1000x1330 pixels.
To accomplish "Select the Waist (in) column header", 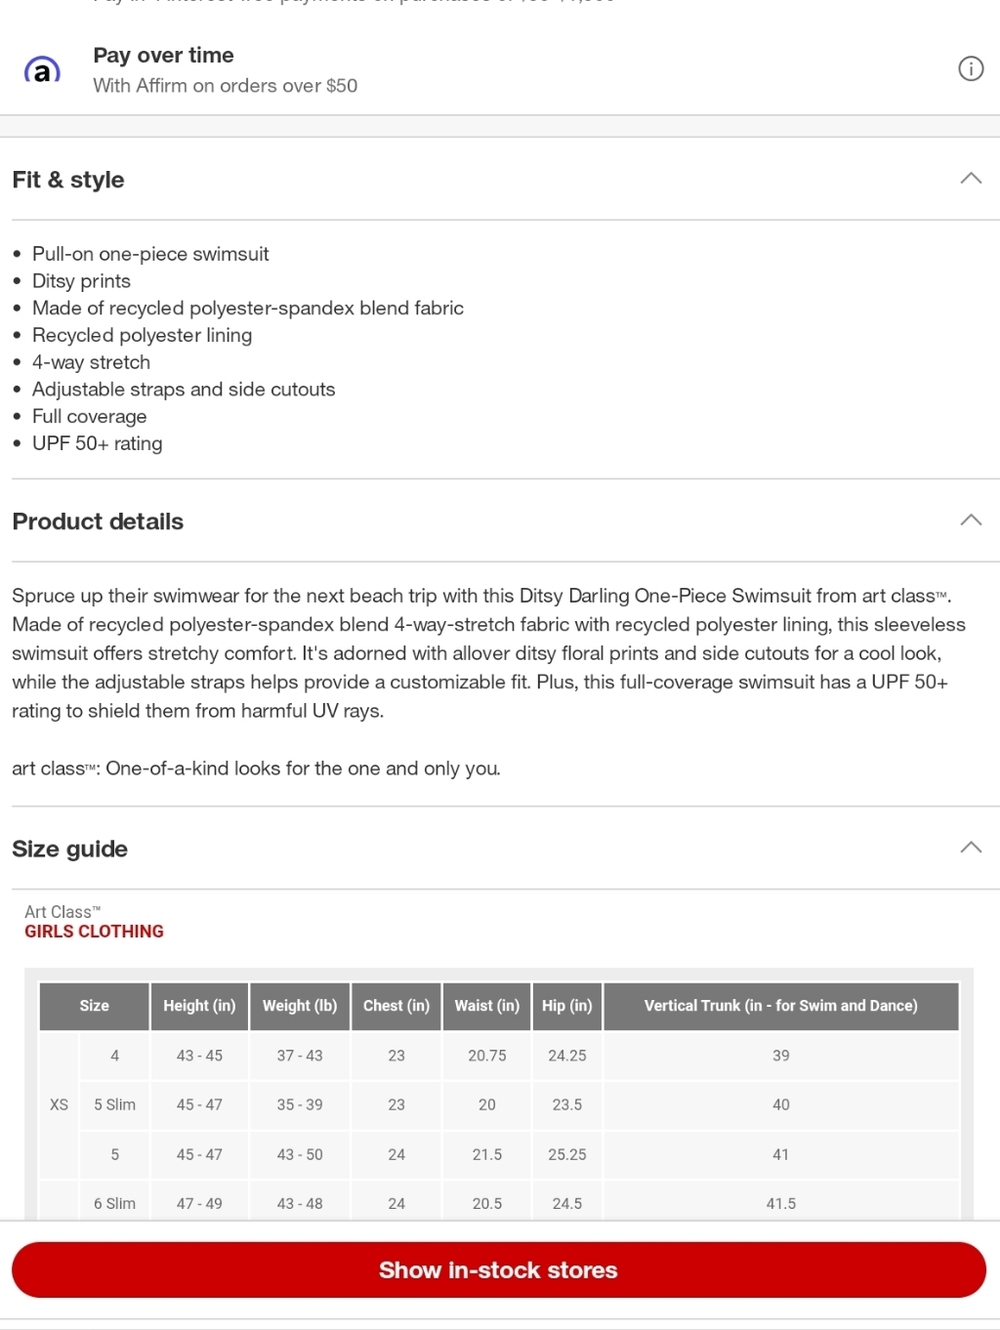I will [x=487, y=1006].
